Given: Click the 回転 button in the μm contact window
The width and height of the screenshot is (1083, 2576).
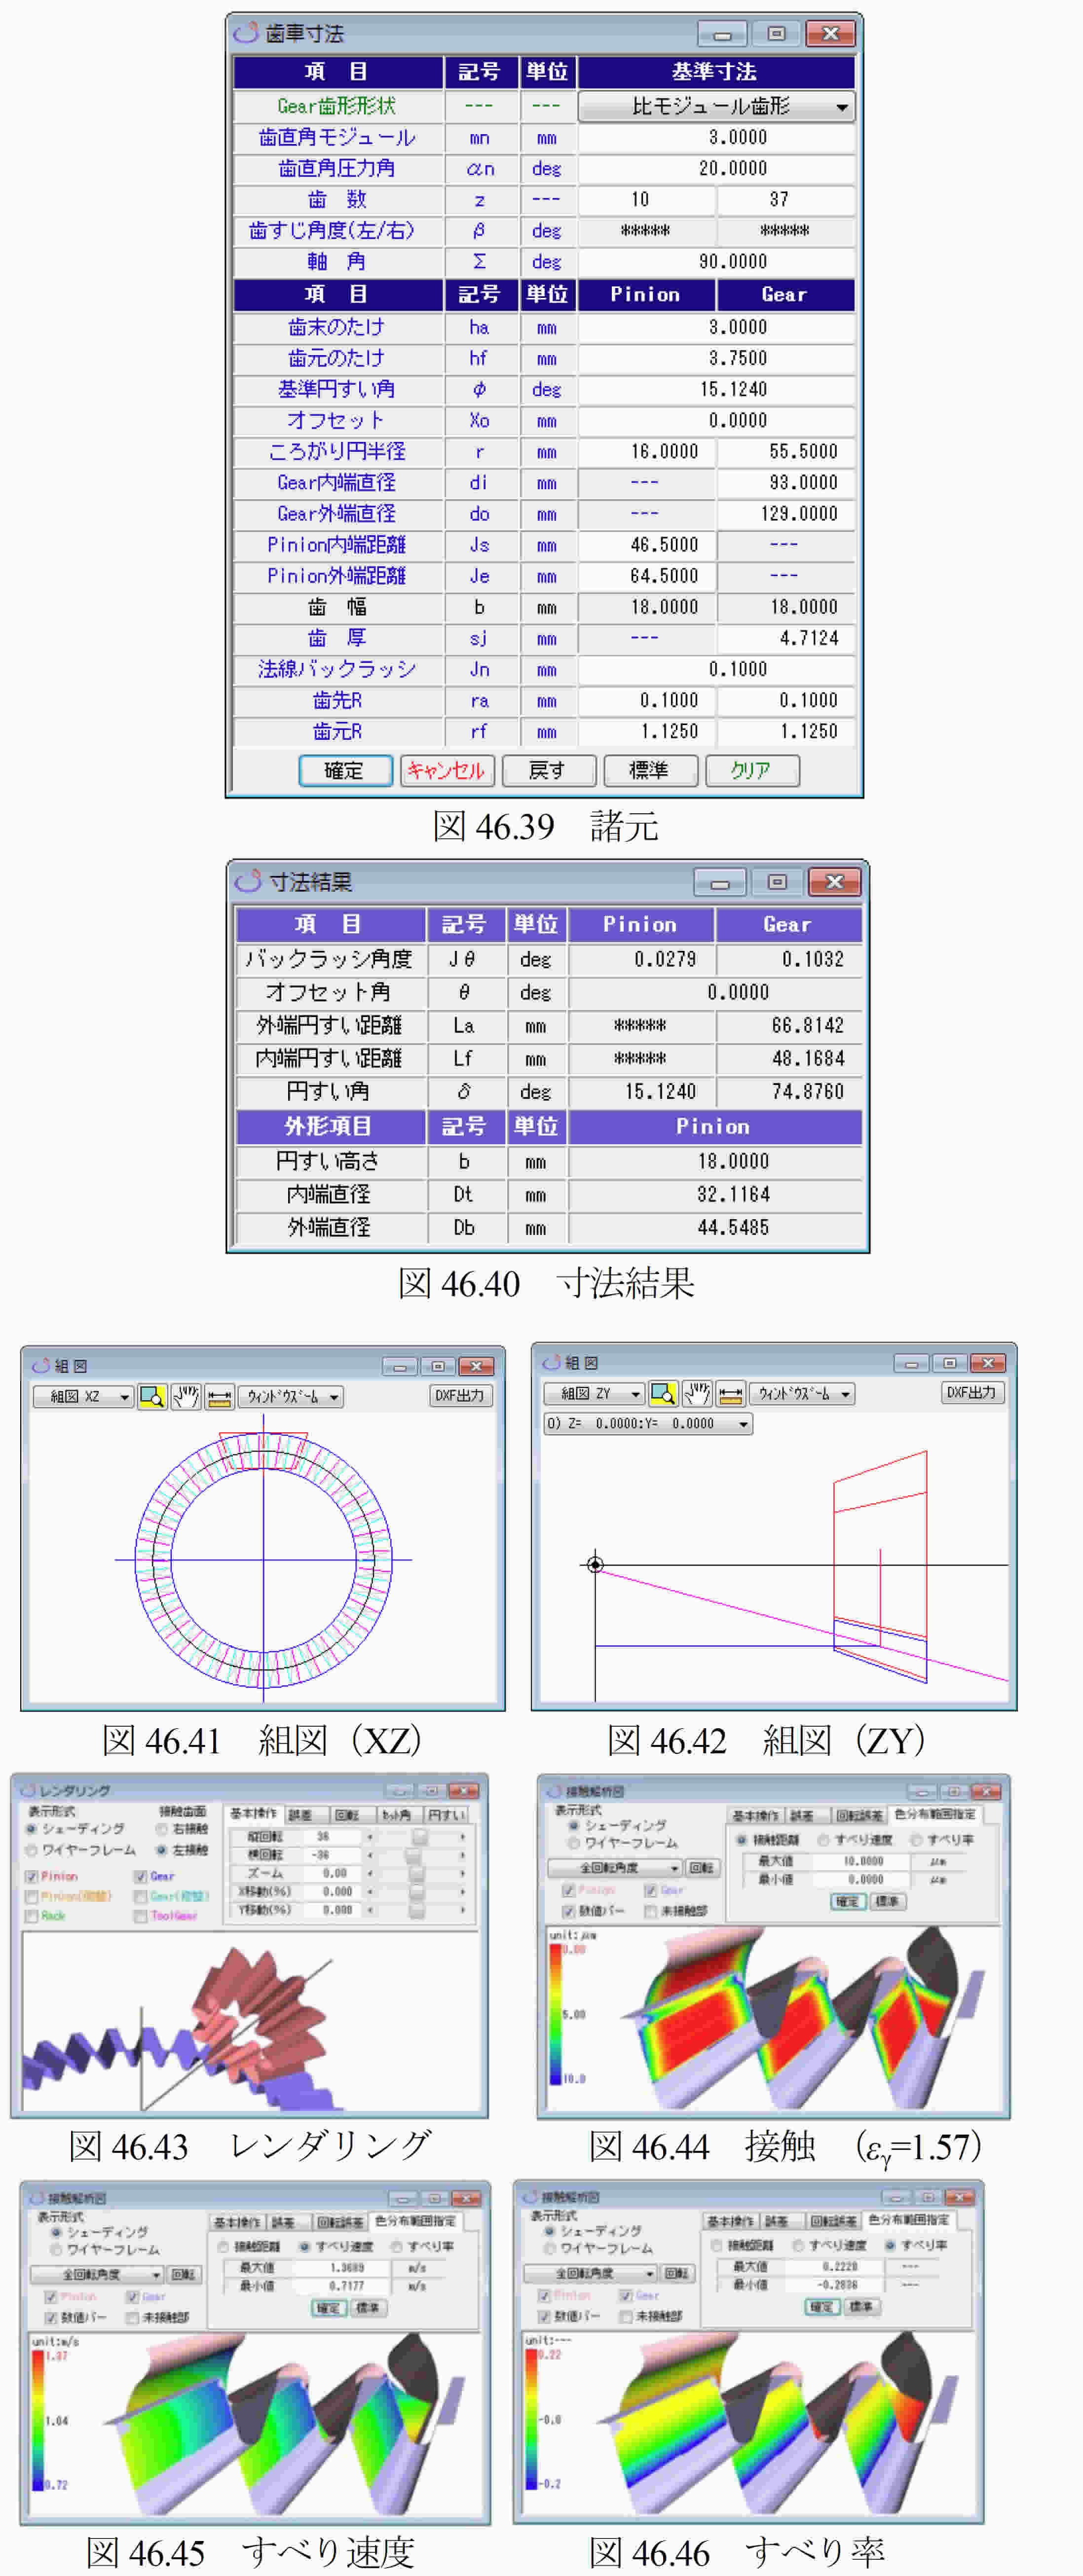Looking at the screenshot, I should tap(702, 1867).
